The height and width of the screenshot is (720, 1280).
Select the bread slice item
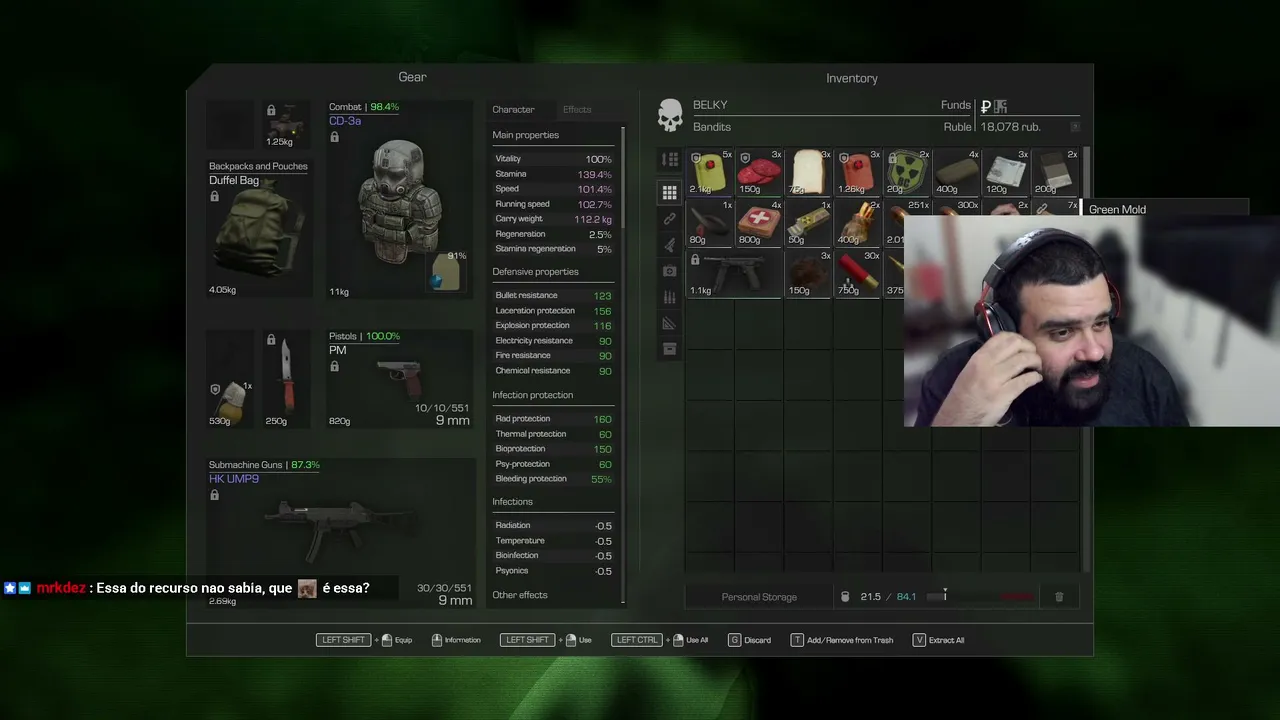(808, 172)
